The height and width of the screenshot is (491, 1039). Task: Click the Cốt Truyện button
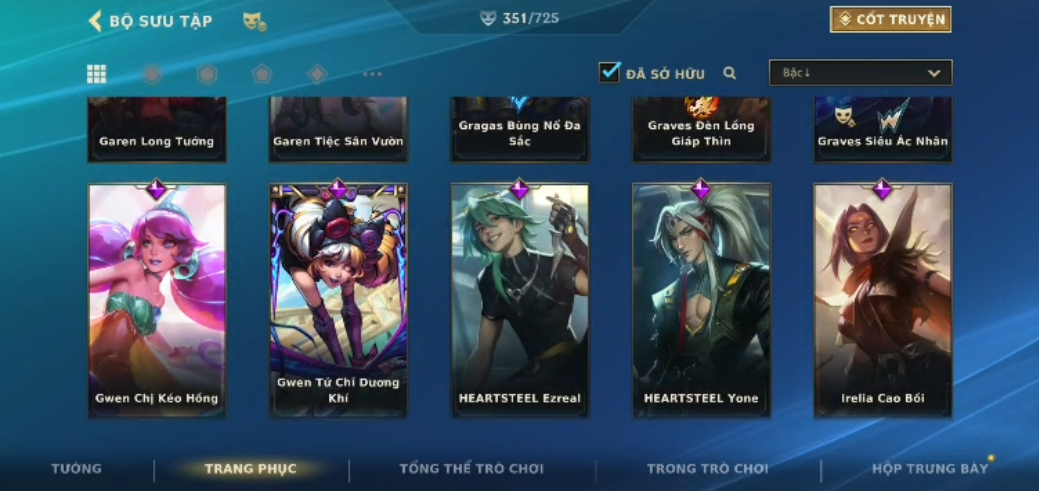(891, 19)
